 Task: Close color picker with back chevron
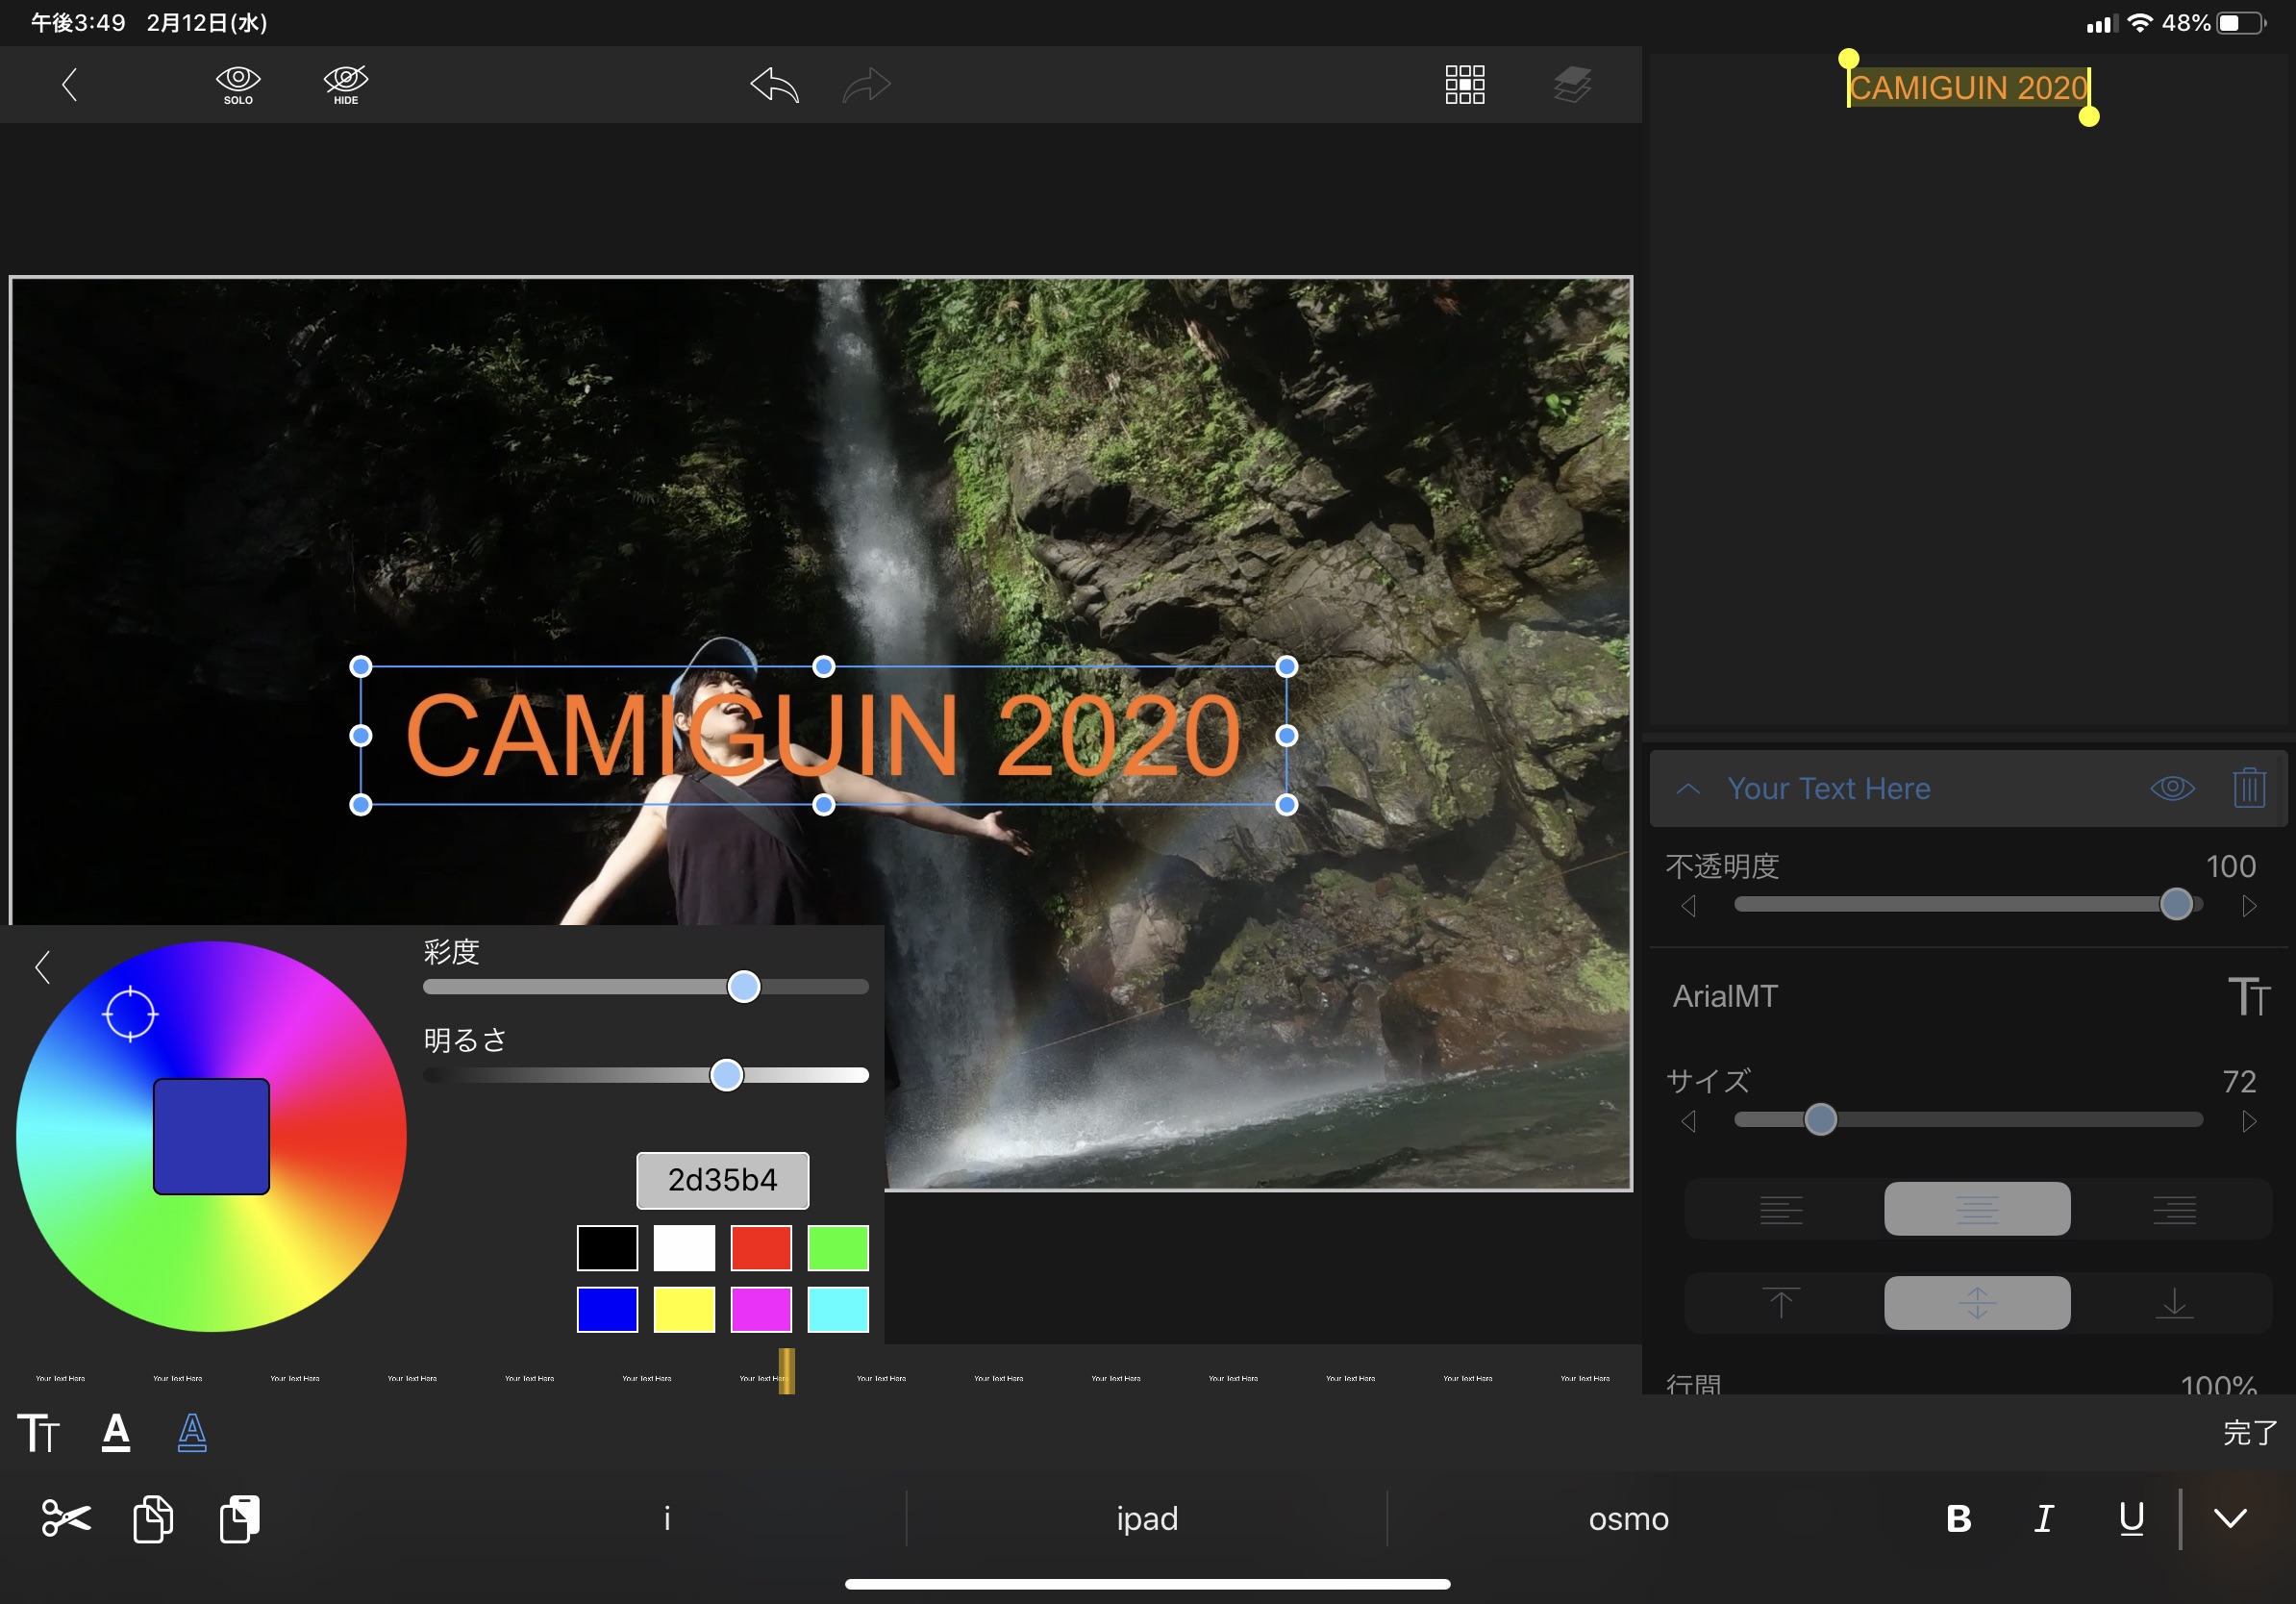42,967
